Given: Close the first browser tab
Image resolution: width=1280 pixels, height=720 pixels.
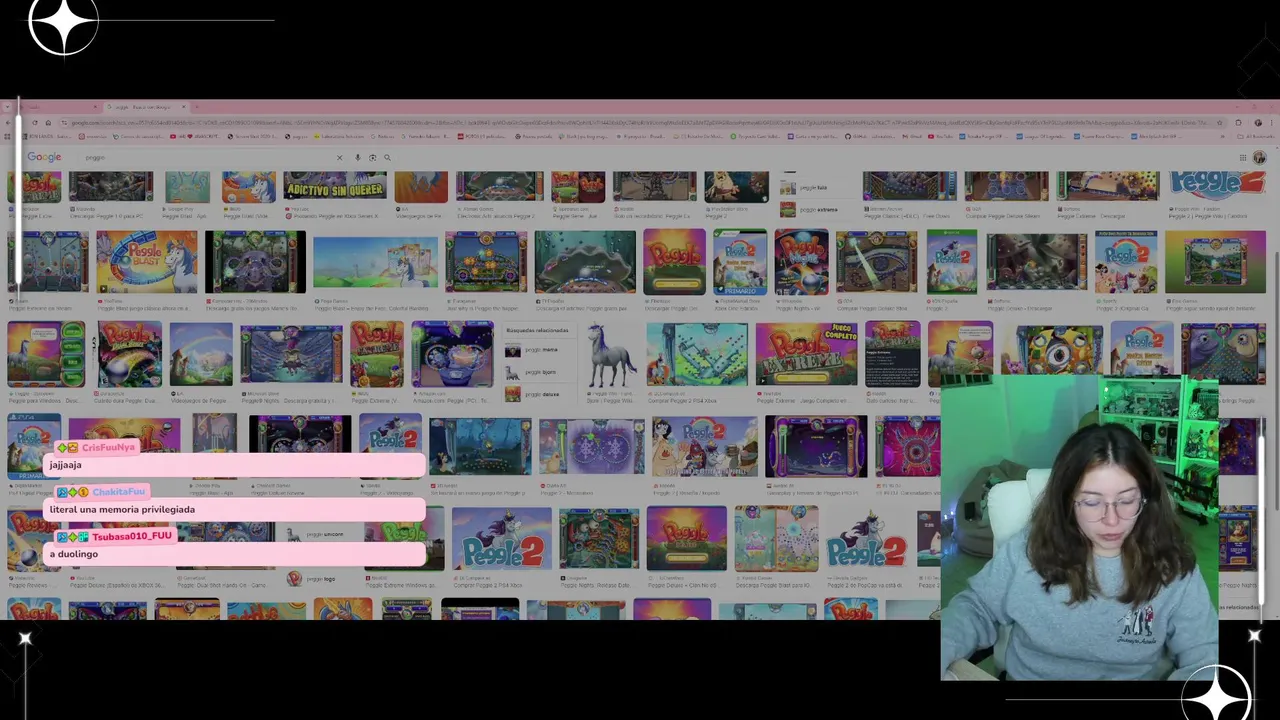Looking at the screenshot, I should pyautogui.click(x=95, y=107).
